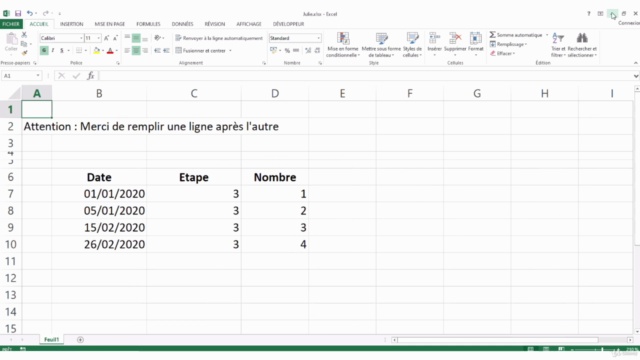Collapse the ribbon
Viewport: 640px width, 360px height.
[x=636, y=63]
